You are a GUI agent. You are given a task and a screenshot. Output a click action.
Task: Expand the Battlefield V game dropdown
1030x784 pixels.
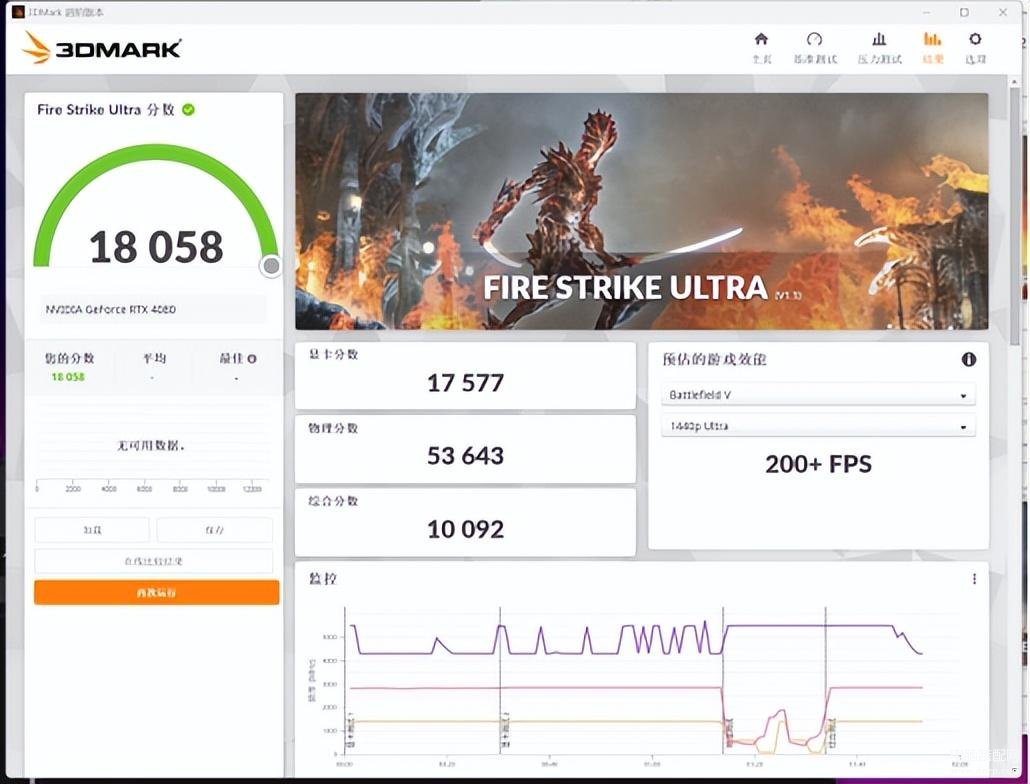tap(818, 395)
